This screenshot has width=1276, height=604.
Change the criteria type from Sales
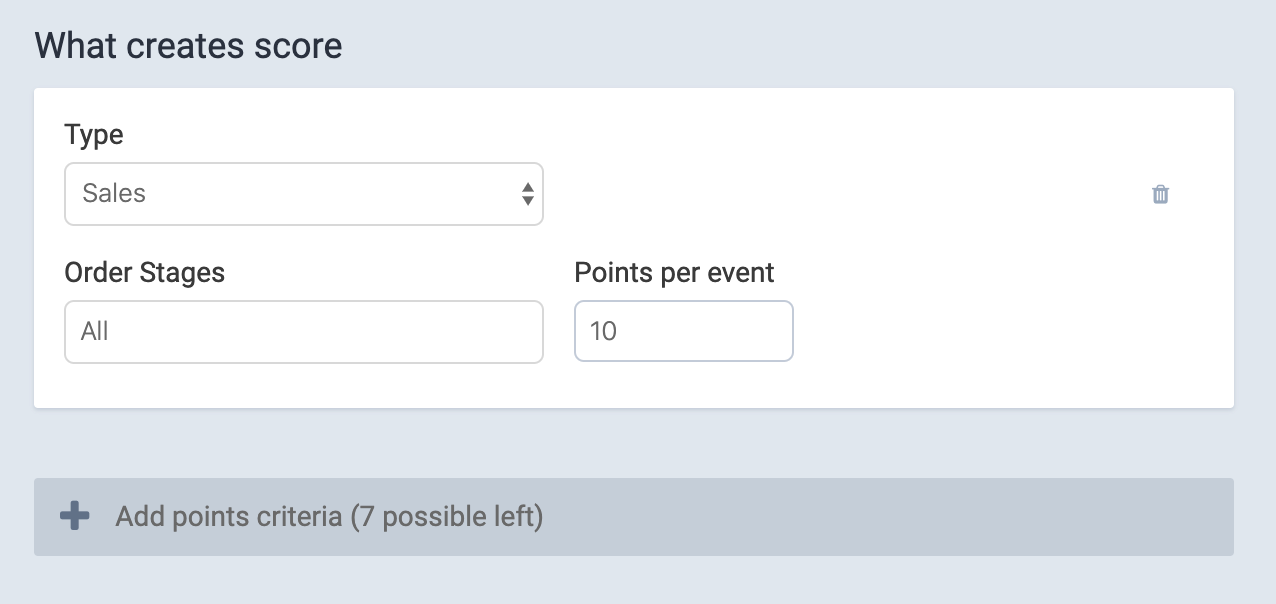(x=304, y=194)
